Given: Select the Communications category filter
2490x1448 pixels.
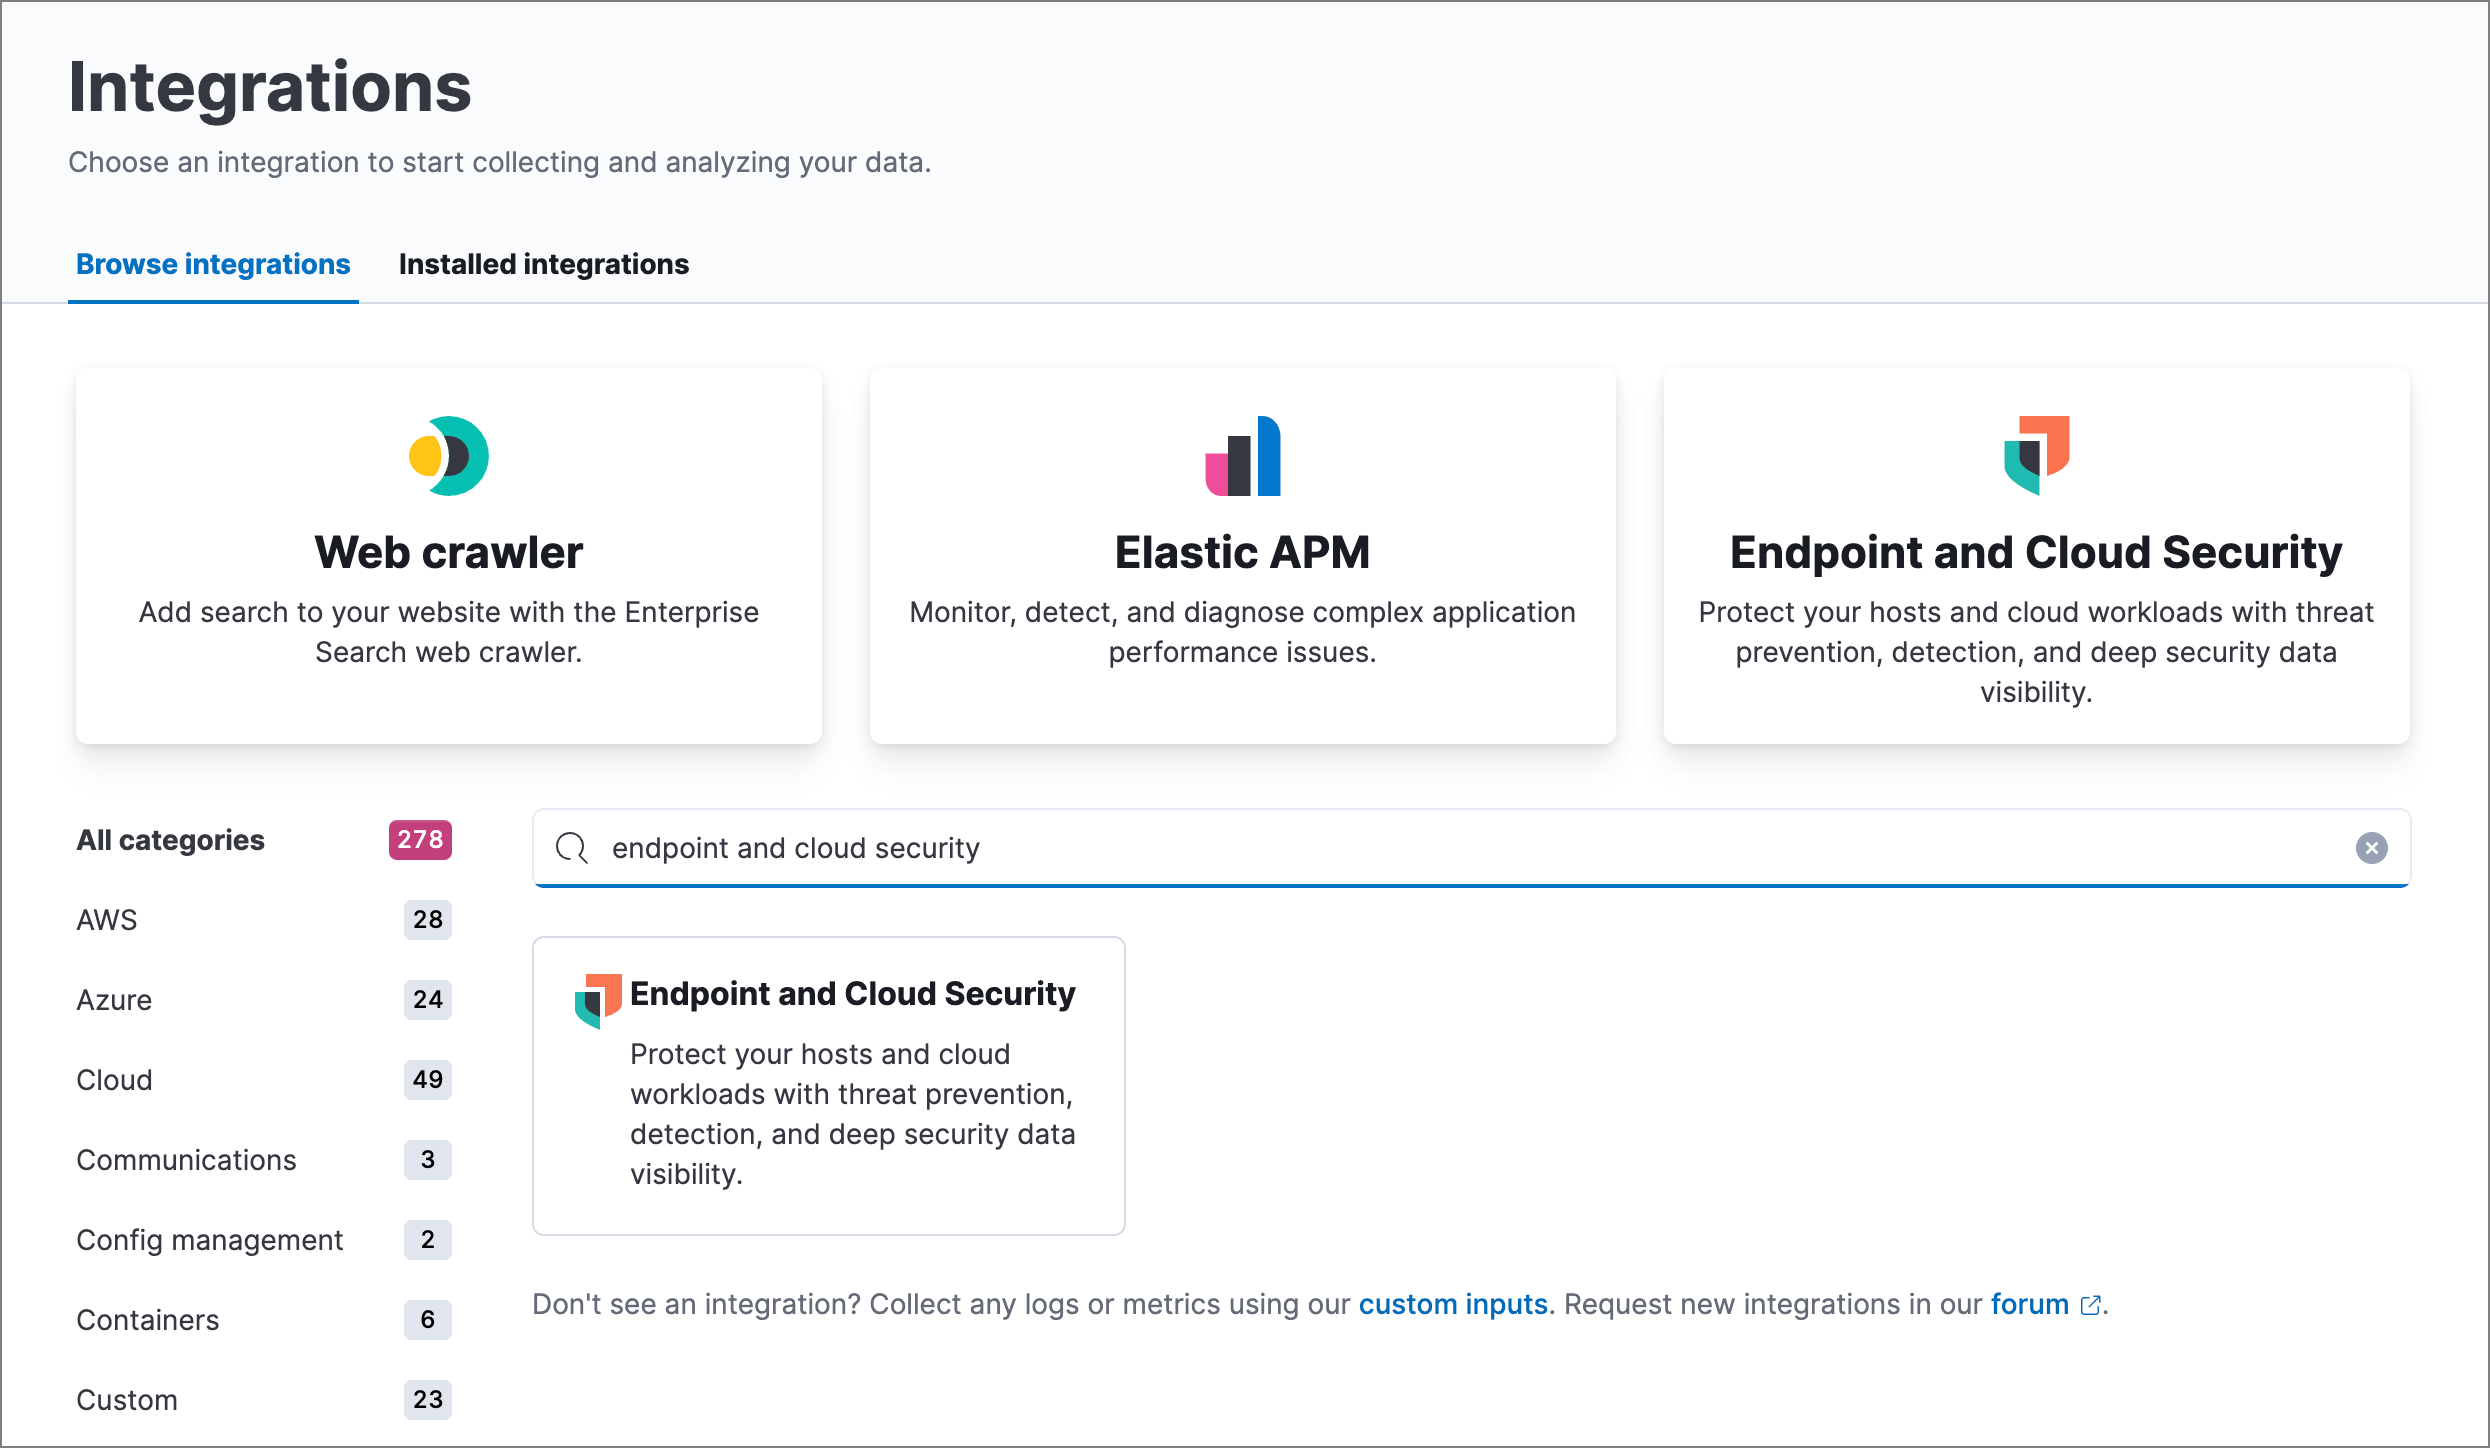Looking at the screenshot, I should coord(185,1160).
